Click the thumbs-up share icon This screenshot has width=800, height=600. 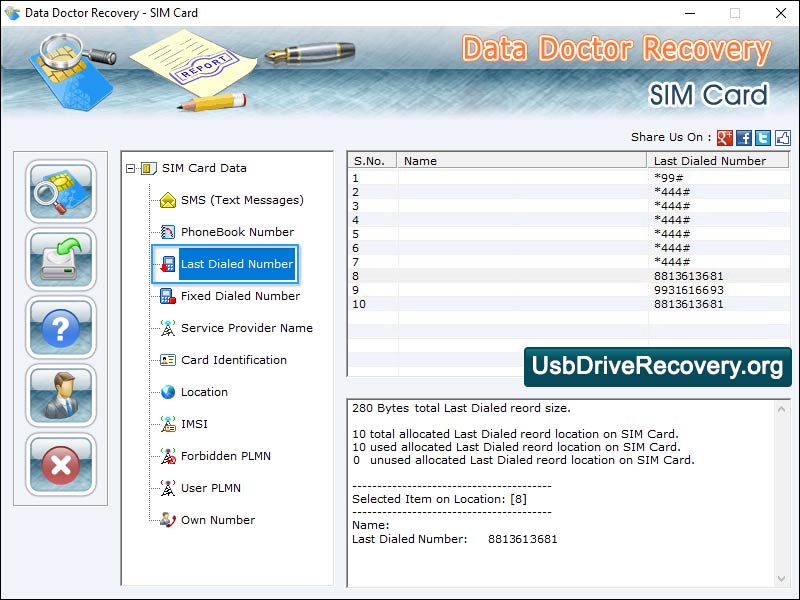(783, 138)
